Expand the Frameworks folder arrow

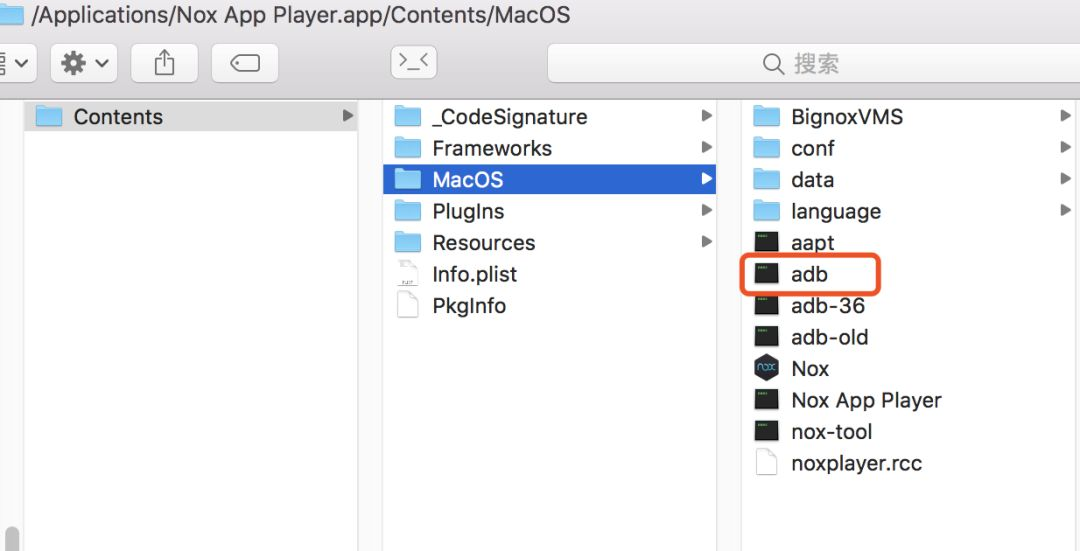pyautogui.click(x=706, y=147)
